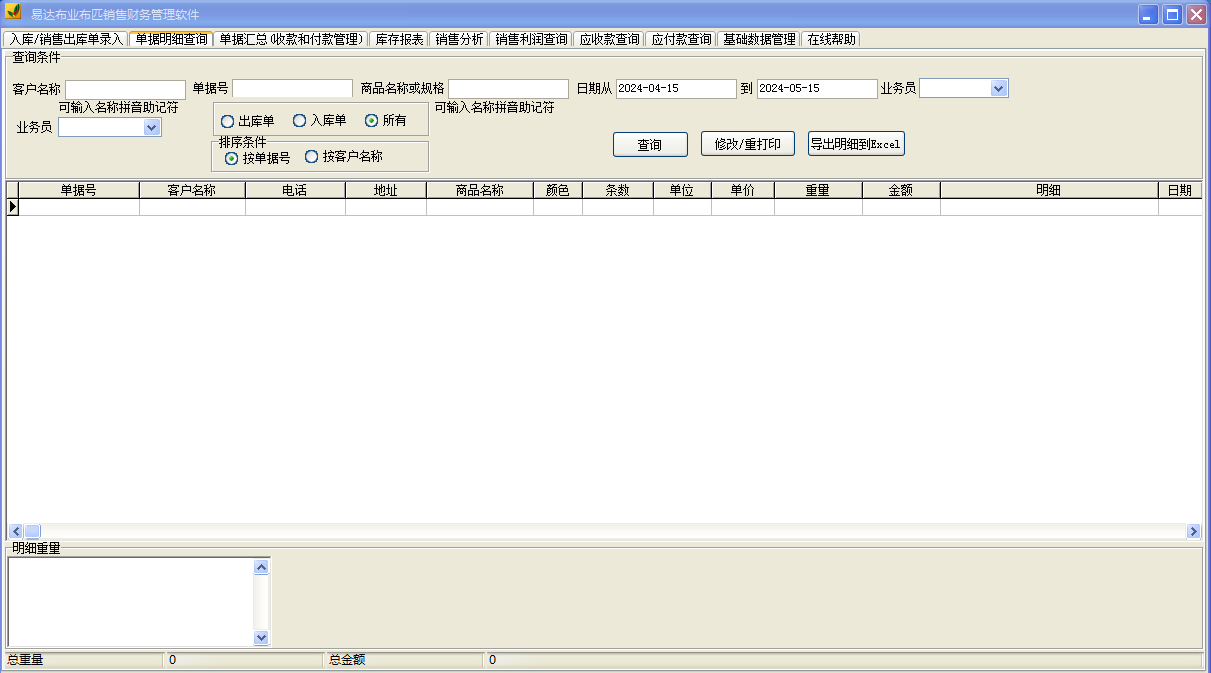This screenshot has height=673, width=1211.
Task: Click the 客户名称 column header
Action: (x=192, y=190)
